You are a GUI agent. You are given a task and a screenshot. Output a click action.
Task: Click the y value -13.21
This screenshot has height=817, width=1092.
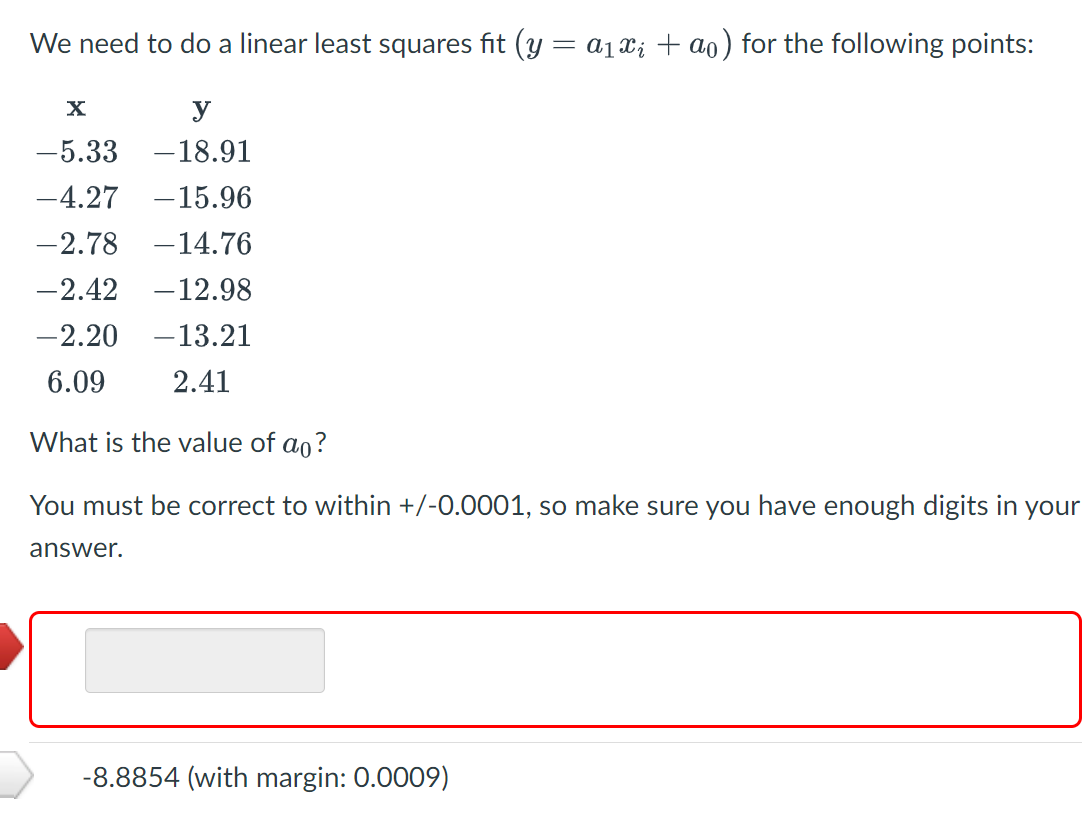click(x=201, y=335)
